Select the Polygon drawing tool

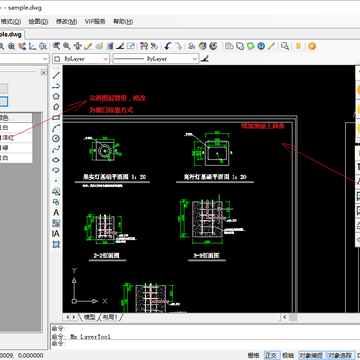[56, 96]
